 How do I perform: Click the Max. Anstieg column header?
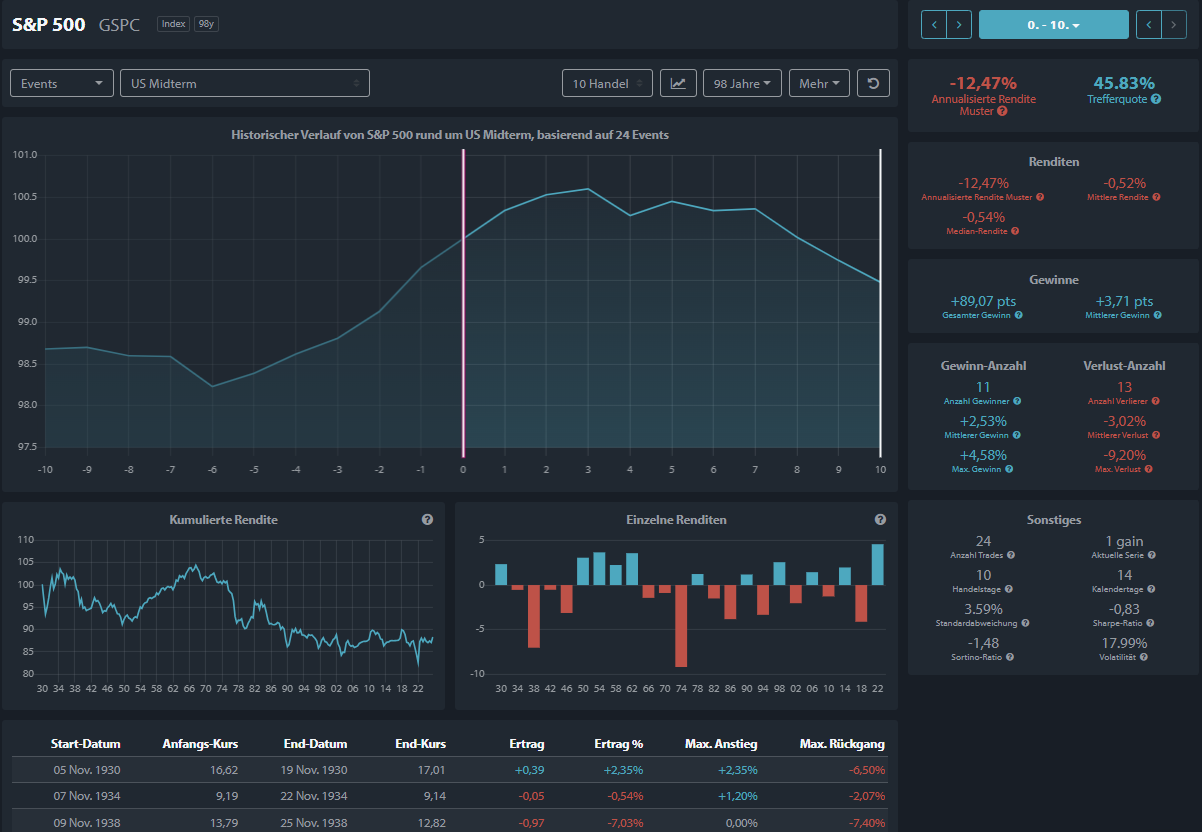pyautogui.click(x=723, y=744)
